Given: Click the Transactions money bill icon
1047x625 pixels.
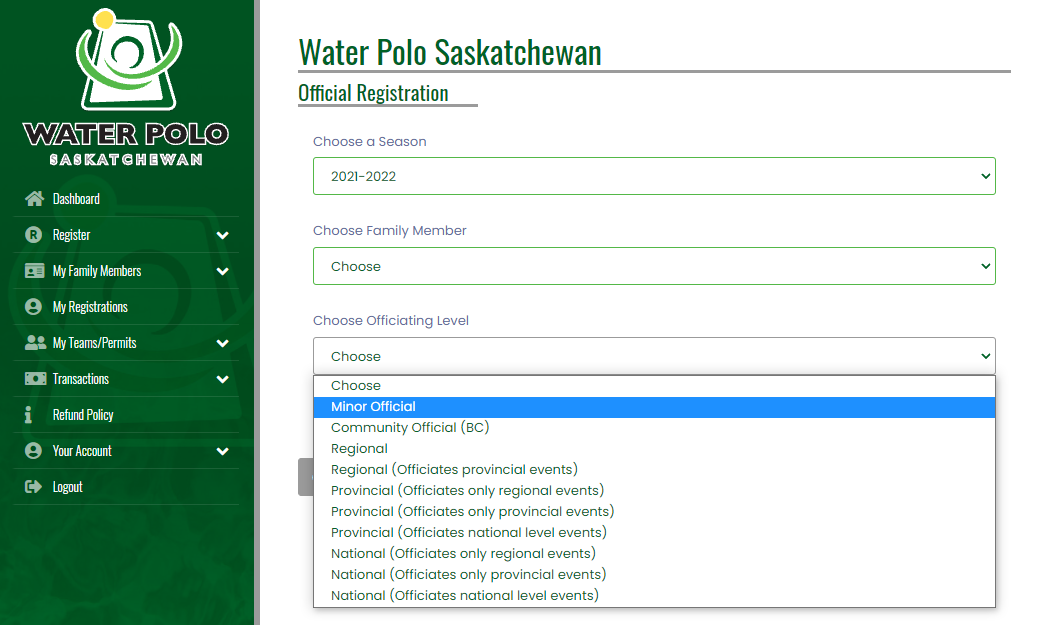Looking at the screenshot, I should [35, 379].
